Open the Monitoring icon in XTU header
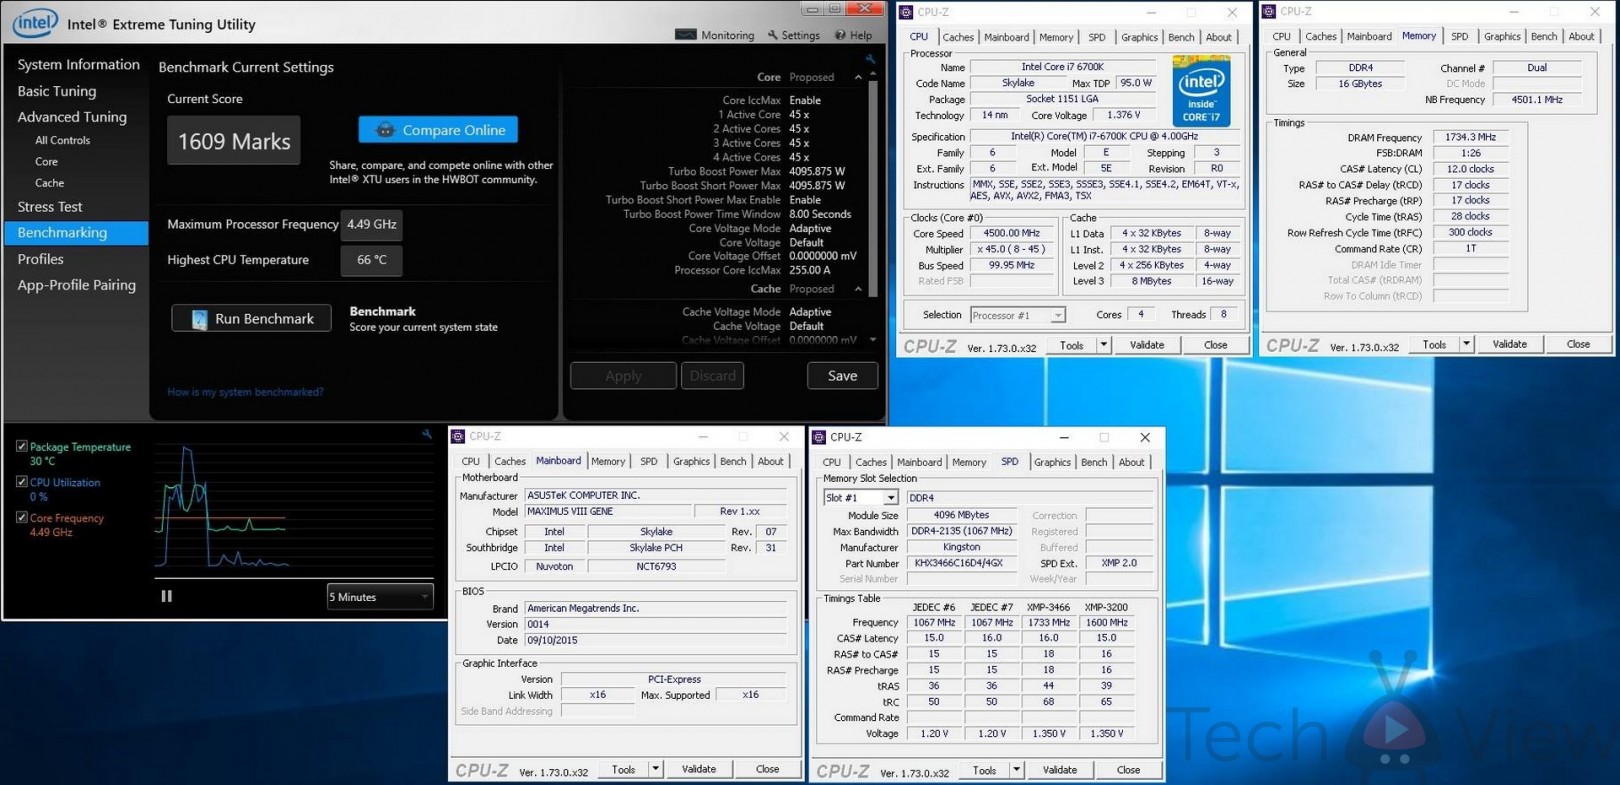This screenshot has width=1620, height=785. click(x=685, y=35)
